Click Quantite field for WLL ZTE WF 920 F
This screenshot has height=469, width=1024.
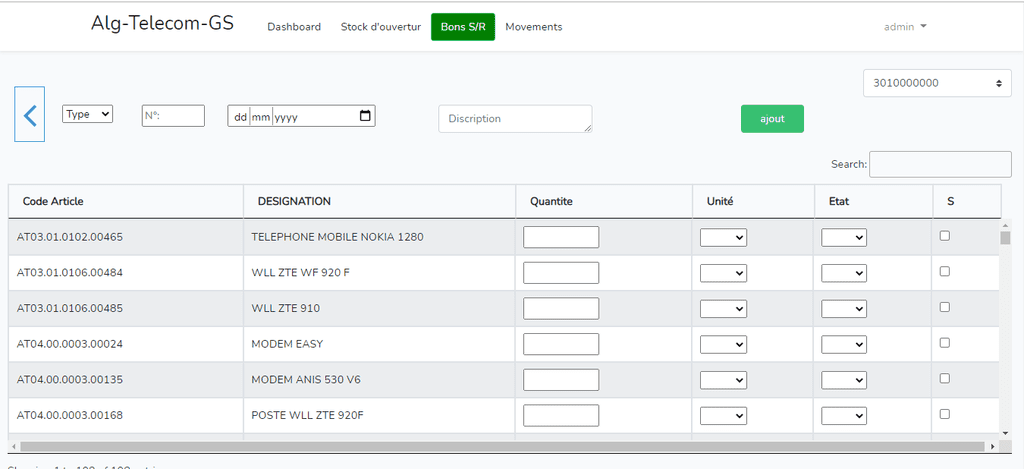click(561, 272)
